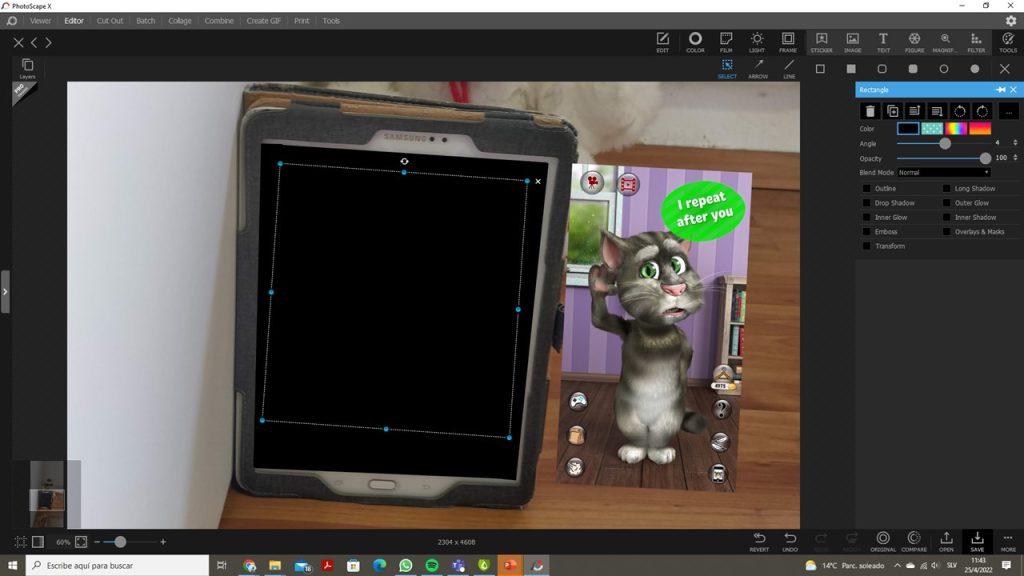The image size is (1024, 576).
Task: Click the Save button
Action: click(977, 541)
